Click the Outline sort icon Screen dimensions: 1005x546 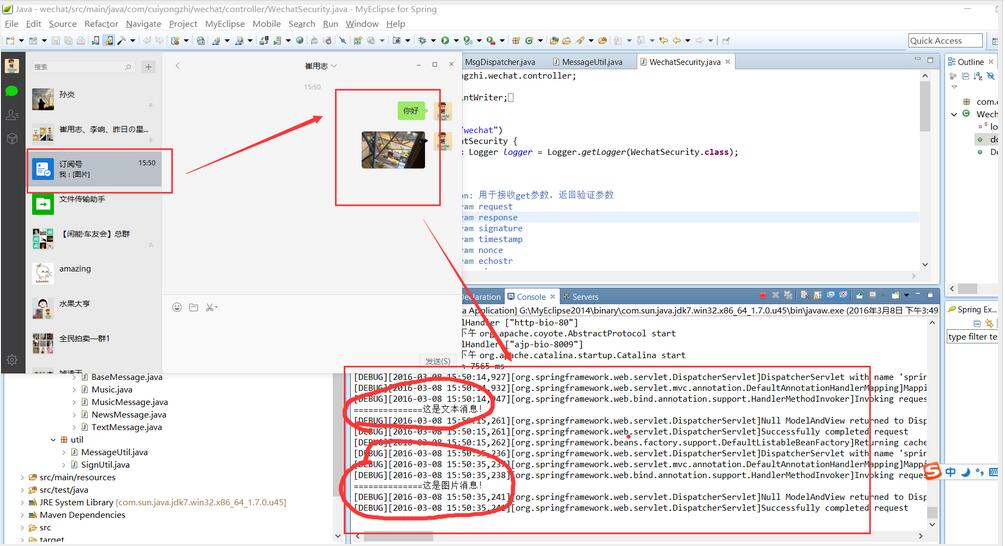click(x=978, y=76)
